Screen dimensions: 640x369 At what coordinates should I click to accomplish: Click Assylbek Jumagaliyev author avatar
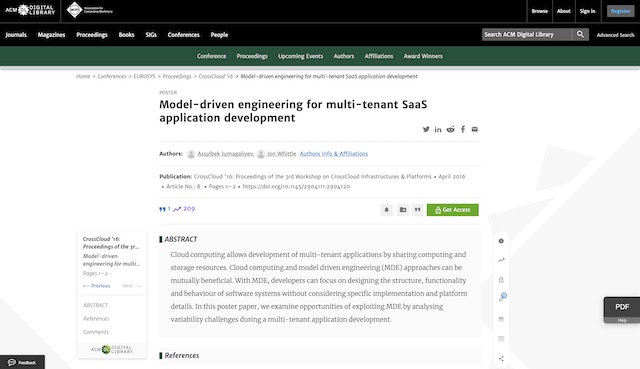tap(191, 154)
